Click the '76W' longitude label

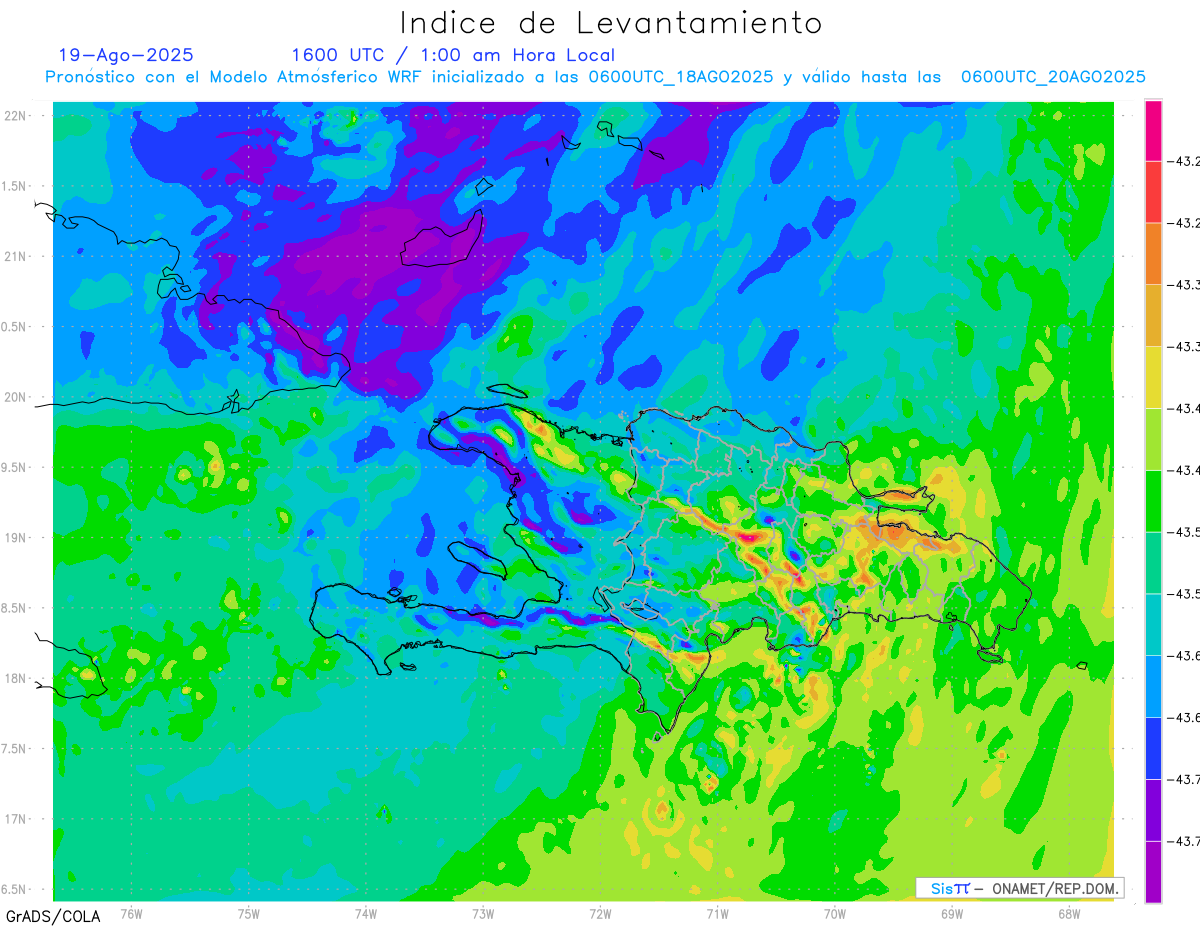(x=131, y=913)
